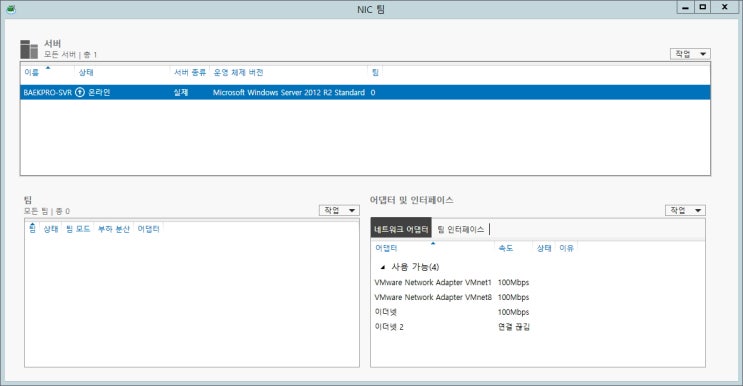Select VMware Network Adapter VMnet8

[433, 297]
